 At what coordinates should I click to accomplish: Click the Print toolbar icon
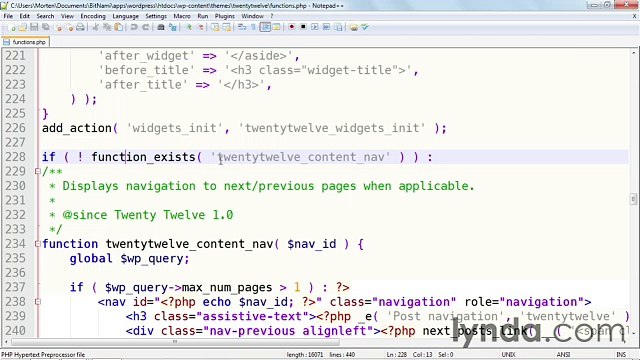coord(80,27)
